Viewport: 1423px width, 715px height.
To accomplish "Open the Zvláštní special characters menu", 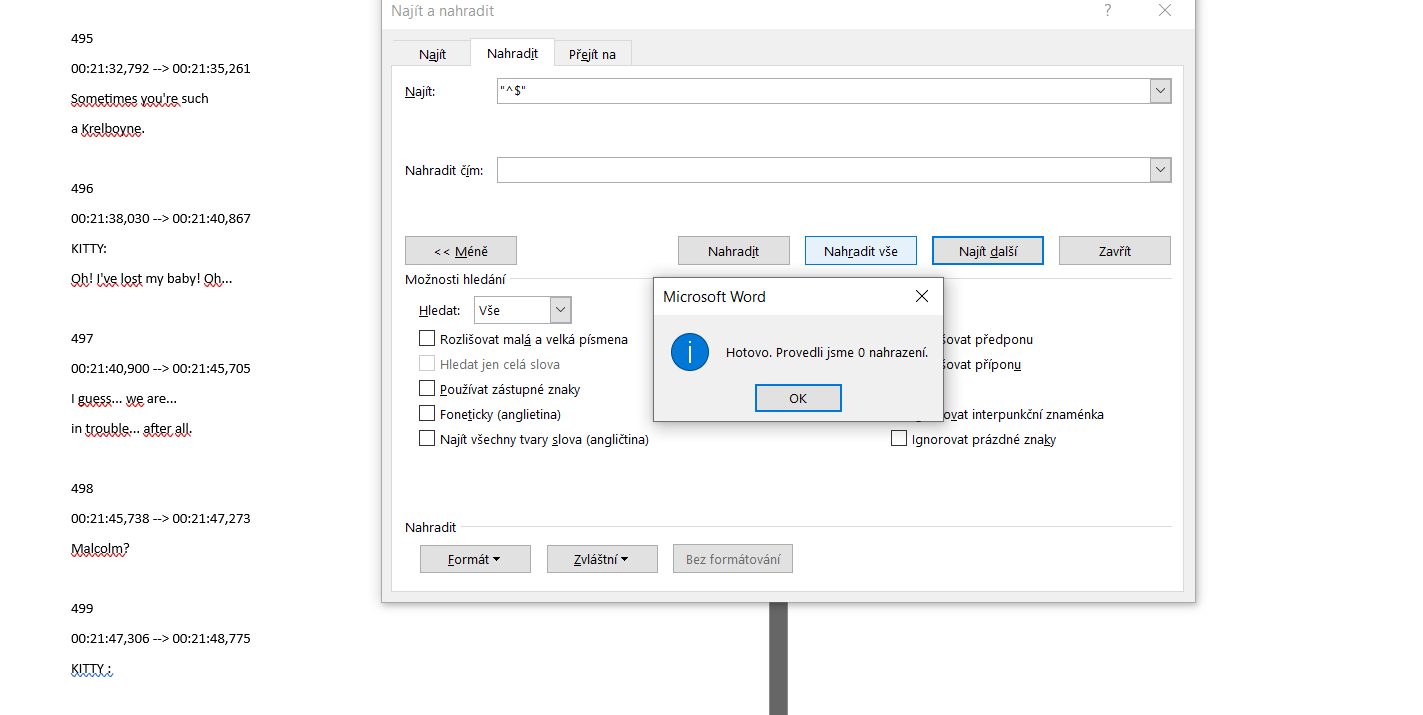I will (x=602, y=559).
